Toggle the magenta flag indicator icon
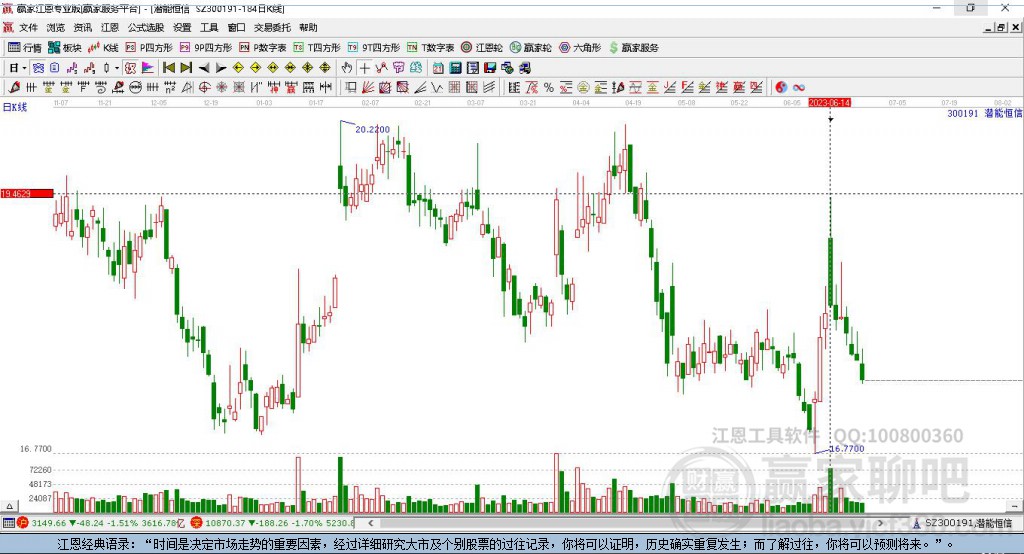 [x=148, y=68]
